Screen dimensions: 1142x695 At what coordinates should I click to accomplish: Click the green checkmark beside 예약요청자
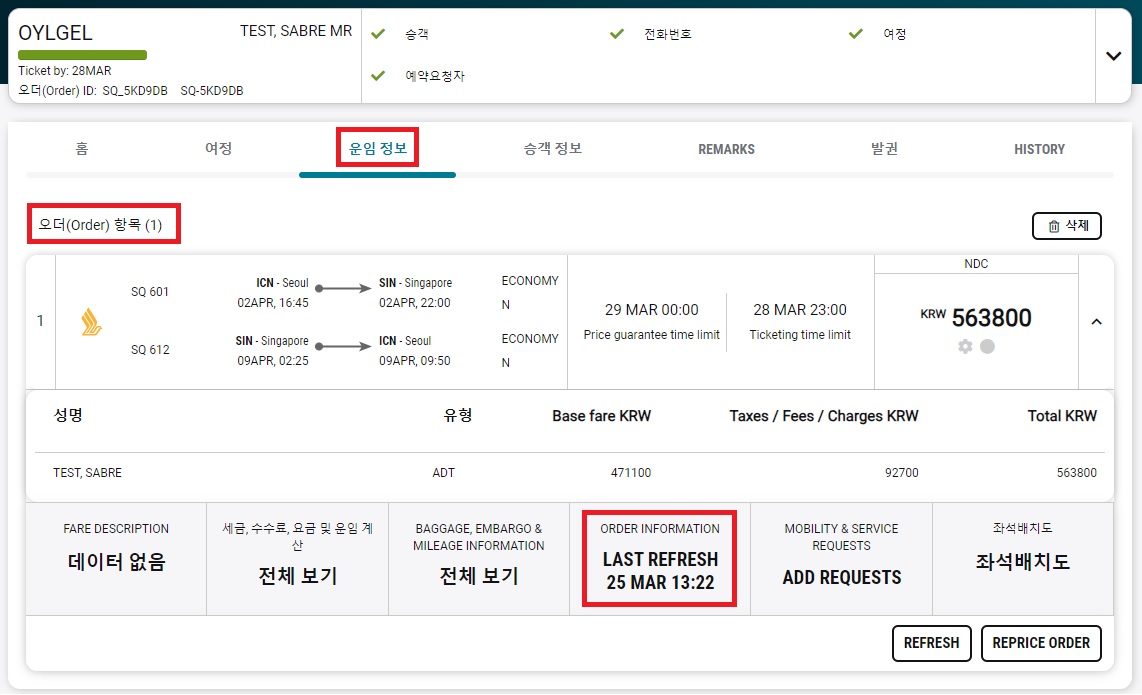click(378, 75)
